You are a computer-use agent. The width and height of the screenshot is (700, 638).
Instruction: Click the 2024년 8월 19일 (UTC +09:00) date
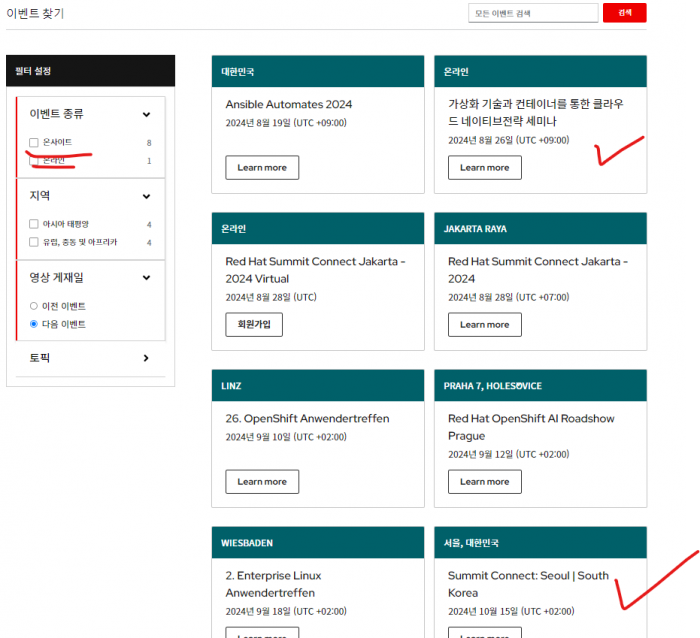pos(286,123)
